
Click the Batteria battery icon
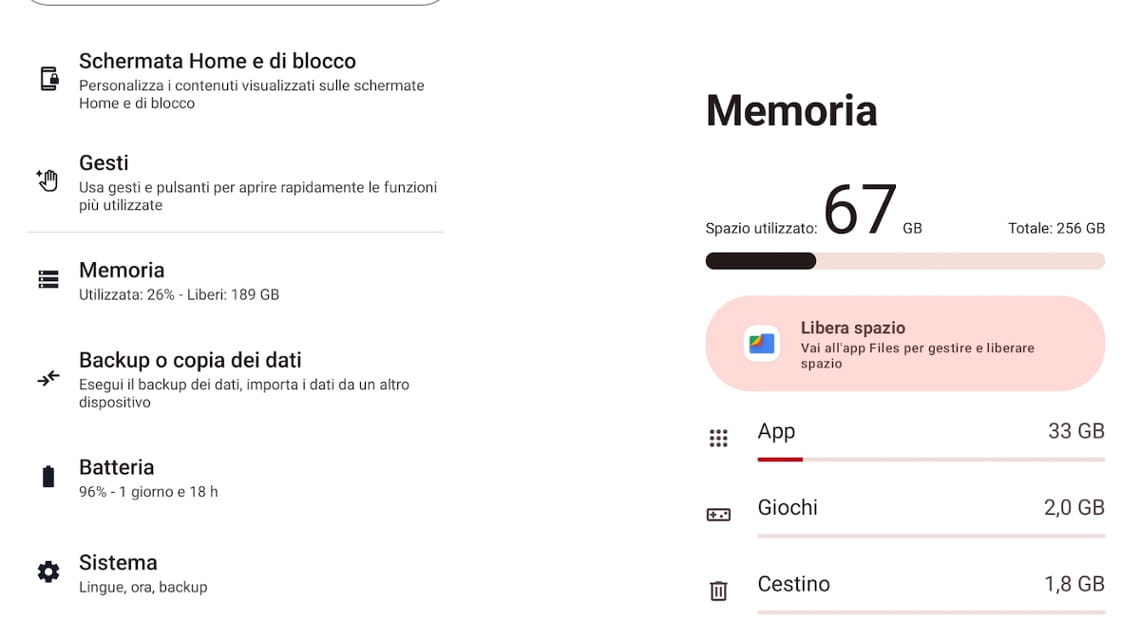coord(48,476)
